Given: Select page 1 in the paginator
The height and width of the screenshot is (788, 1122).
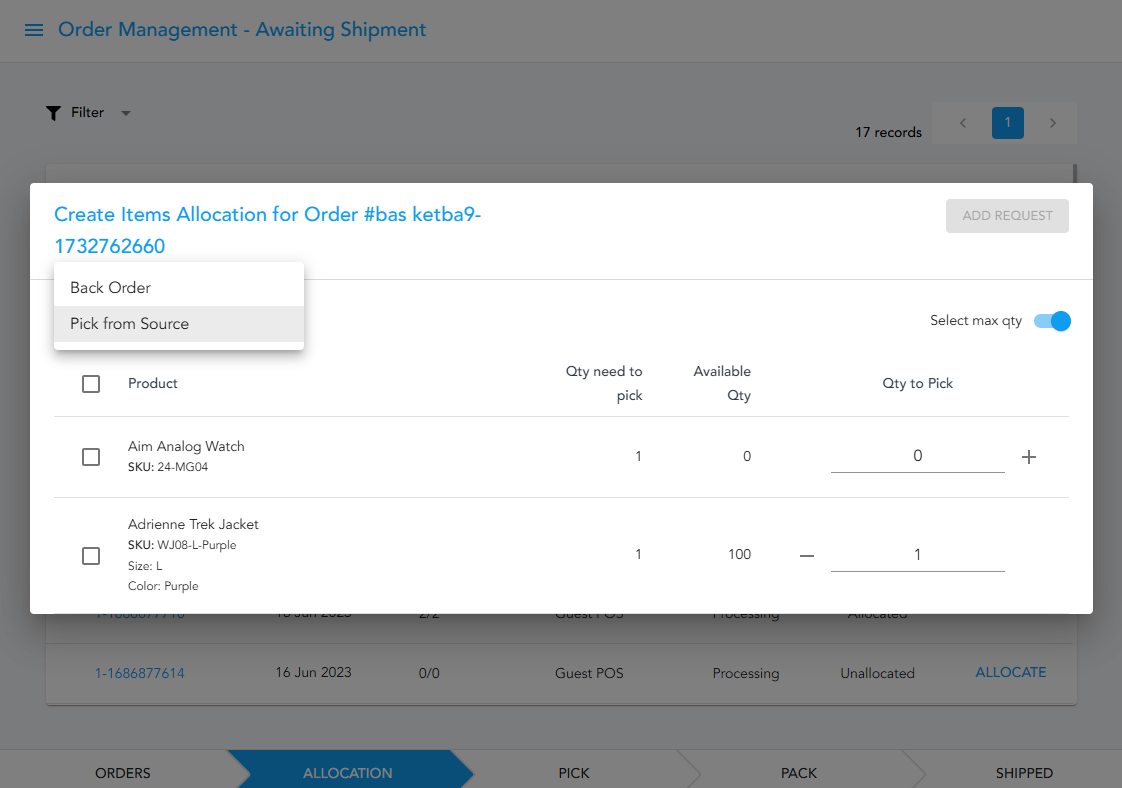Looking at the screenshot, I should click(x=1007, y=122).
